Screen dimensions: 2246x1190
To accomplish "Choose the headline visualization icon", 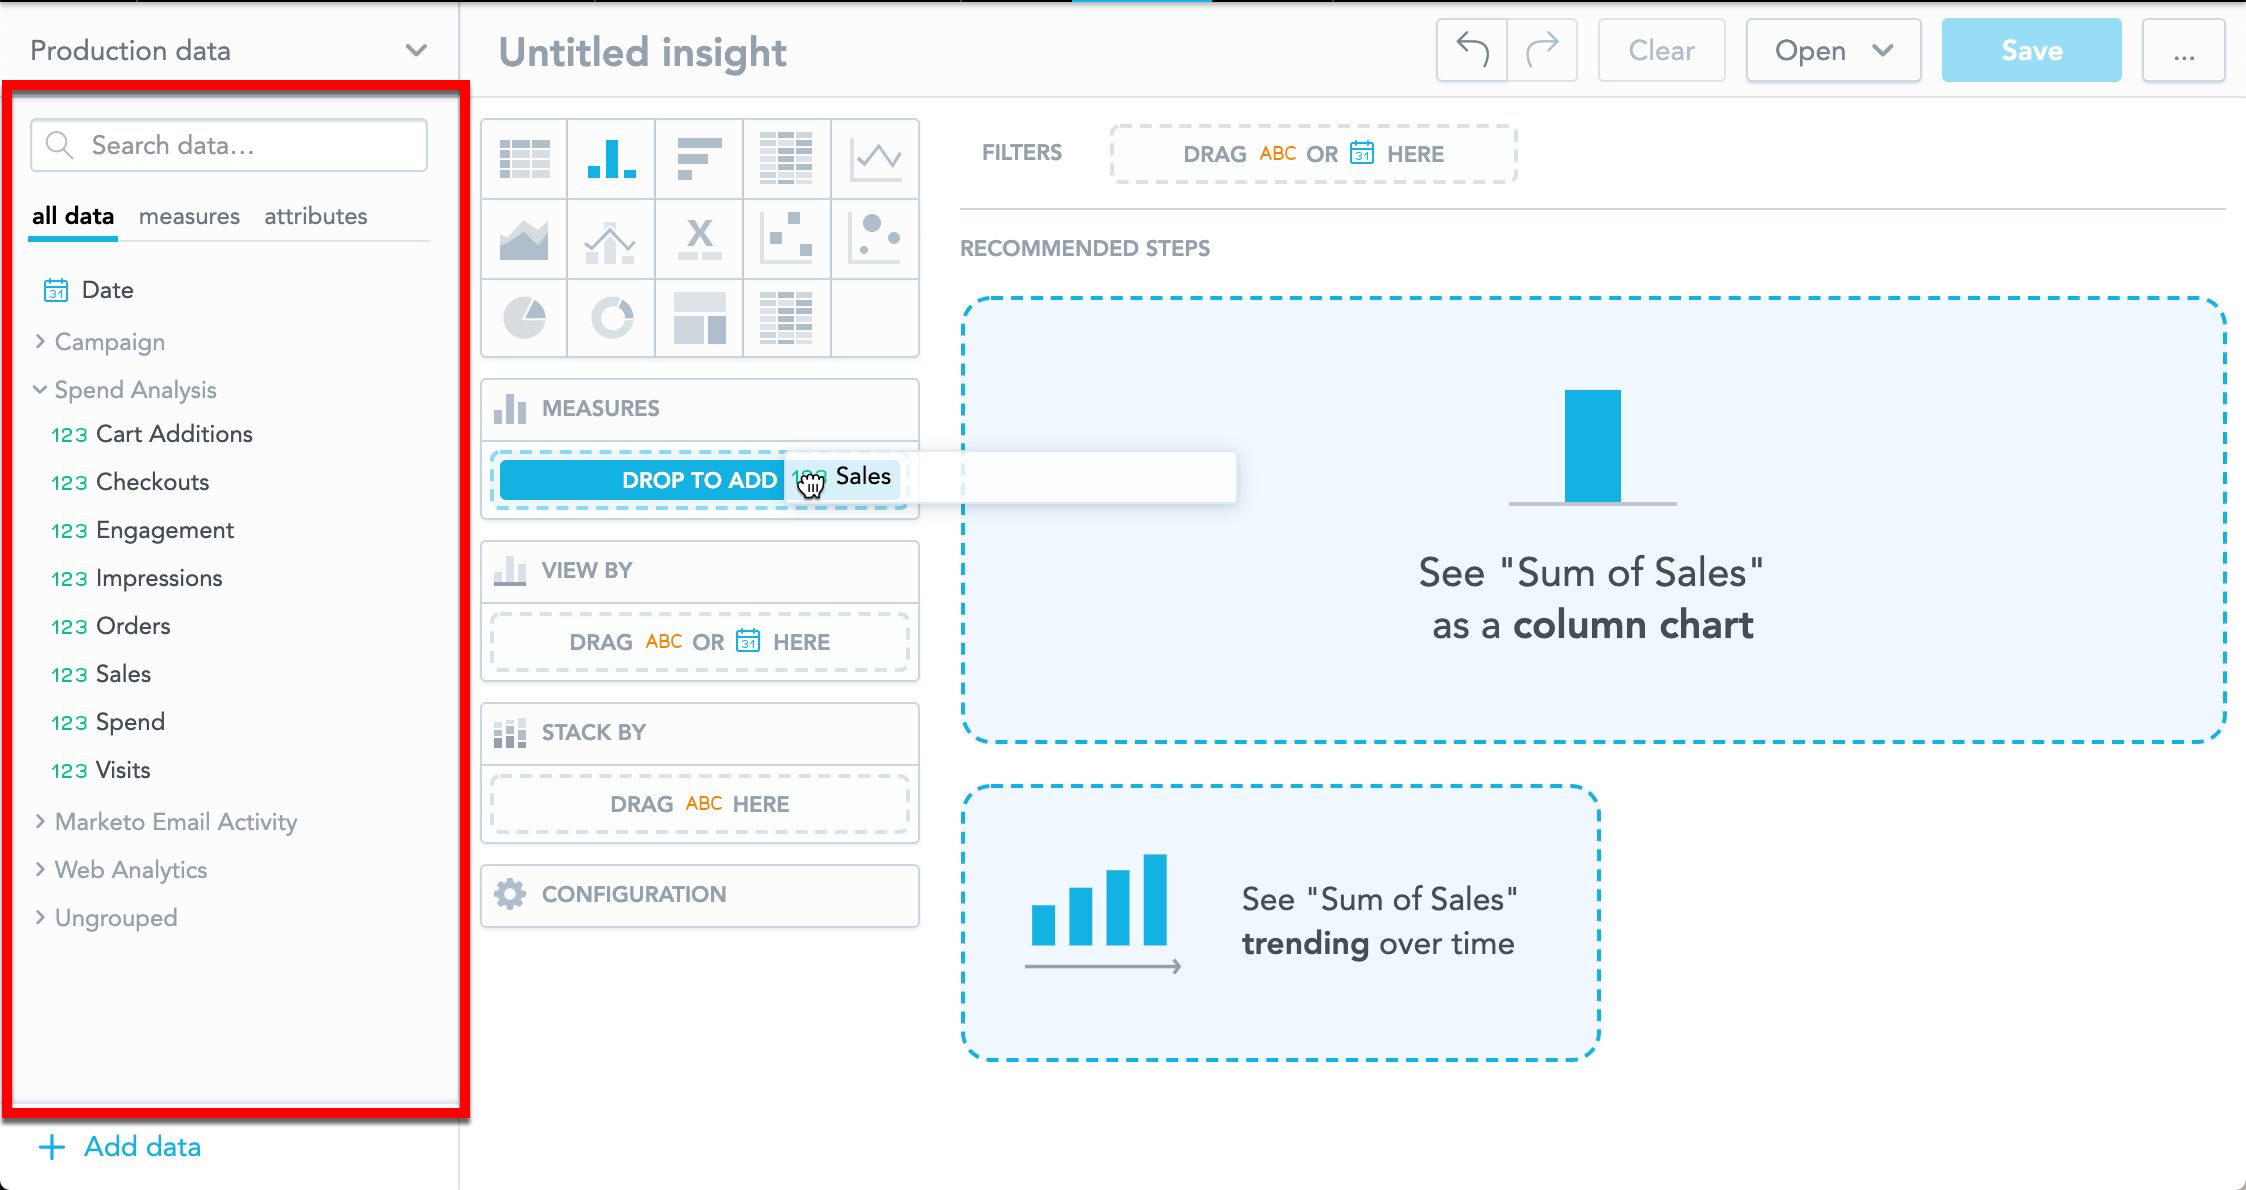I will pyautogui.click(x=699, y=239).
